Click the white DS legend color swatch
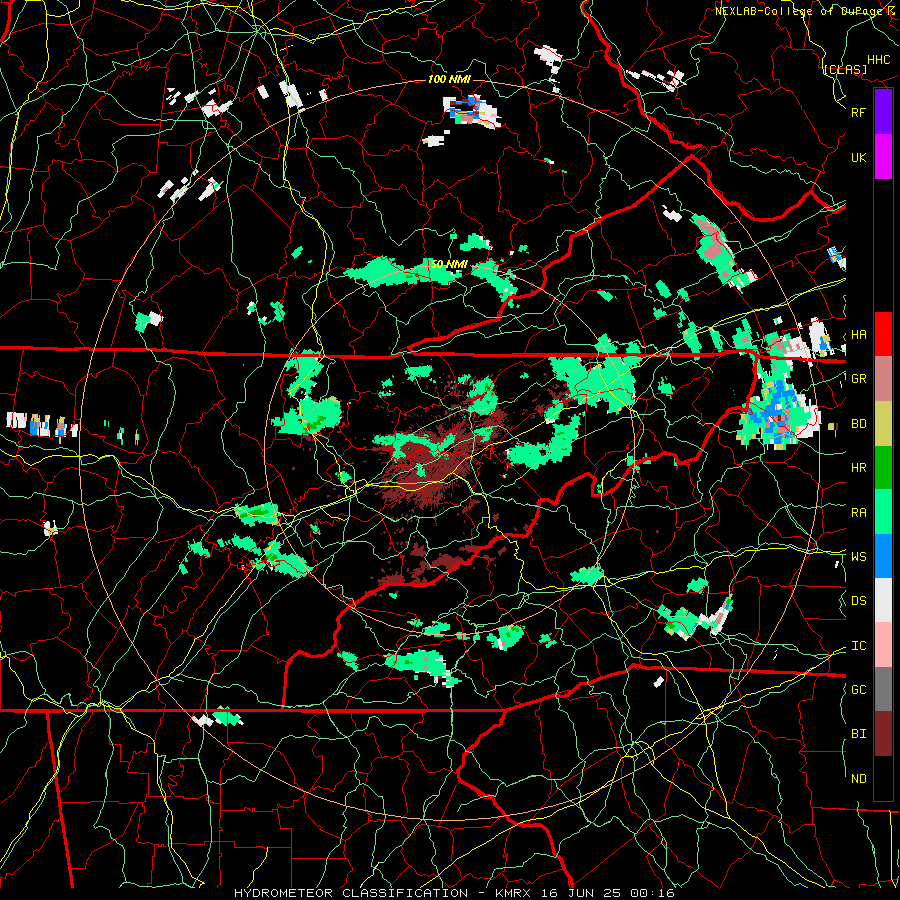Viewport: 900px width, 900px height. pos(883,600)
